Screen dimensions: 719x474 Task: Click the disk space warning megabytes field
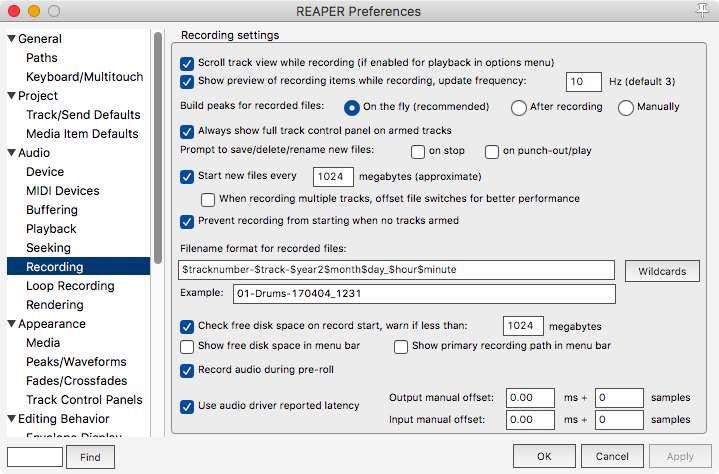pos(523,326)
